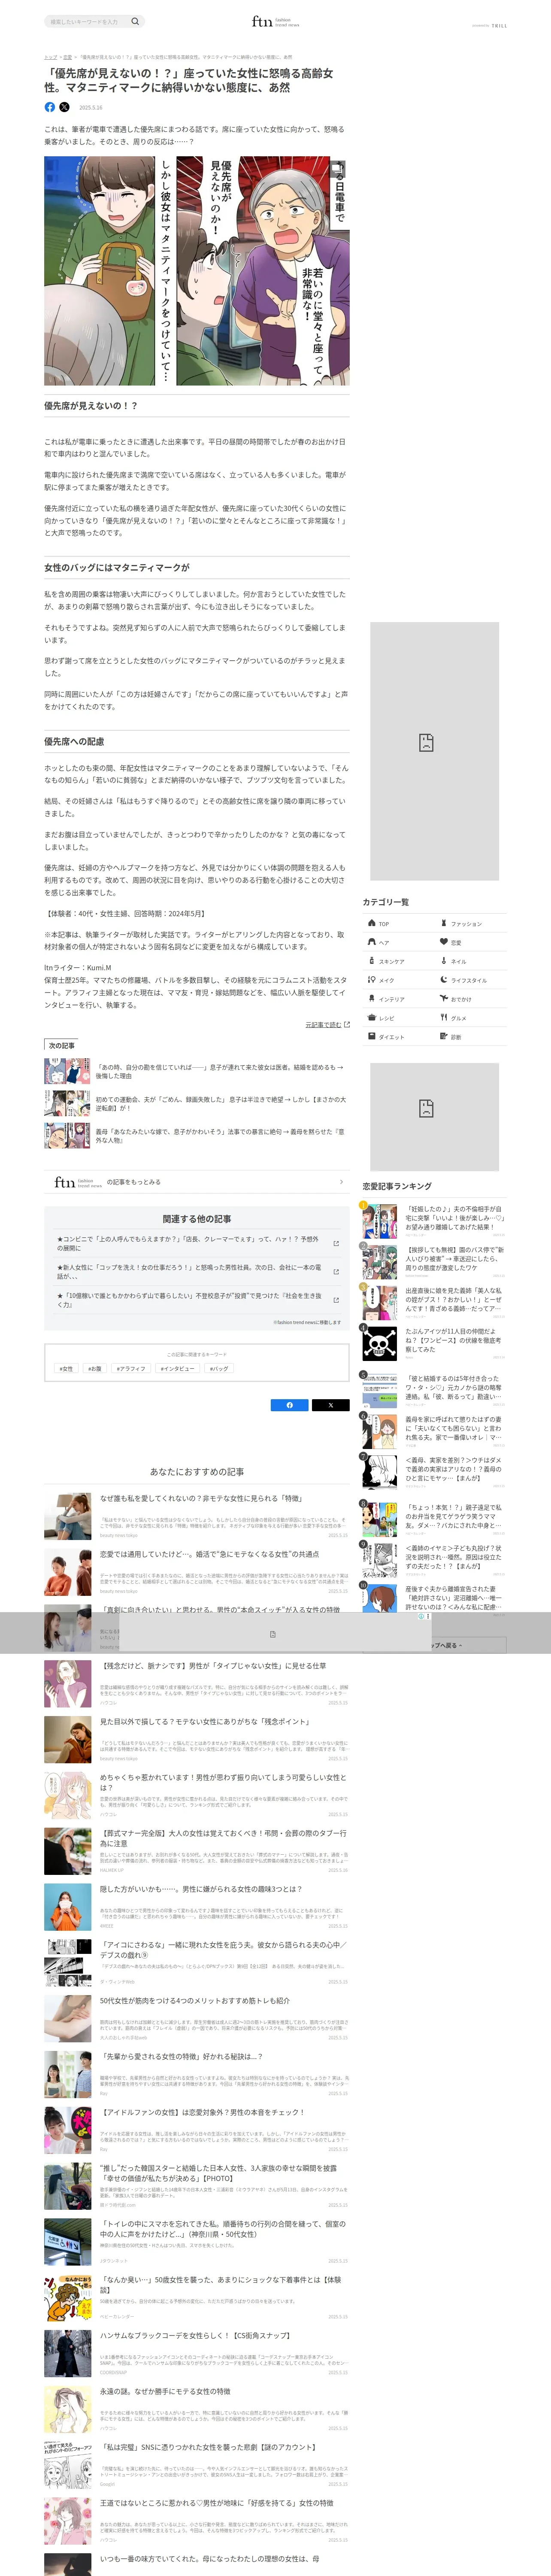Expand ftn の記事をもっとみる chevron row
551x2576 pixels.
pyautogui.click(x=197, y=1182)
